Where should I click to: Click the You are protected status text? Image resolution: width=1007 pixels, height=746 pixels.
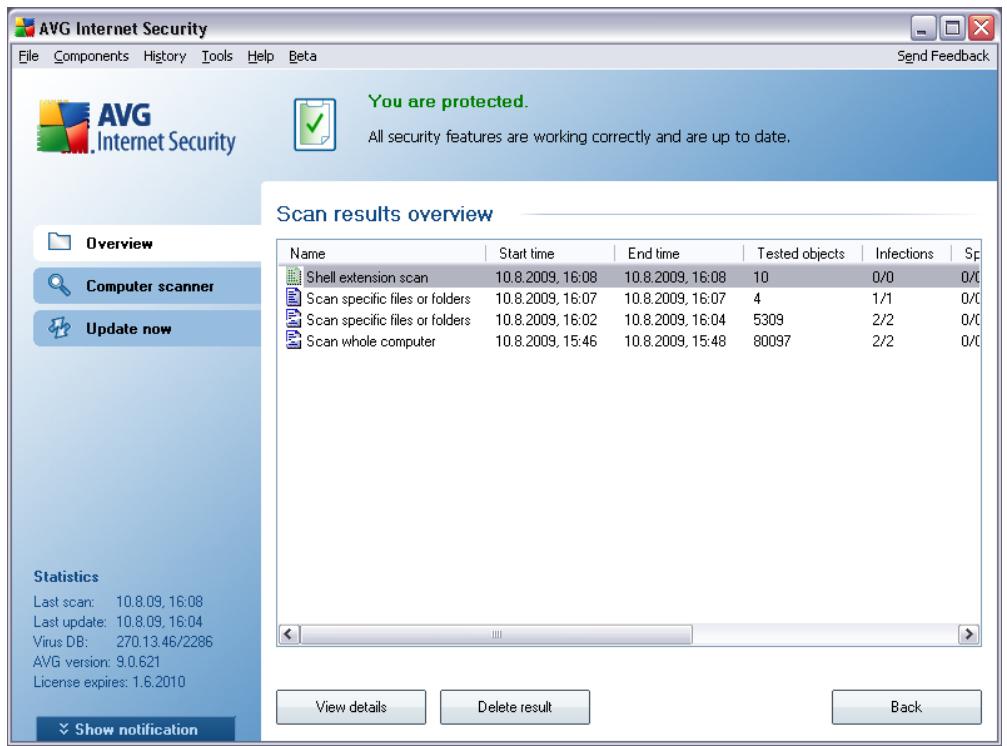[448, 101]
